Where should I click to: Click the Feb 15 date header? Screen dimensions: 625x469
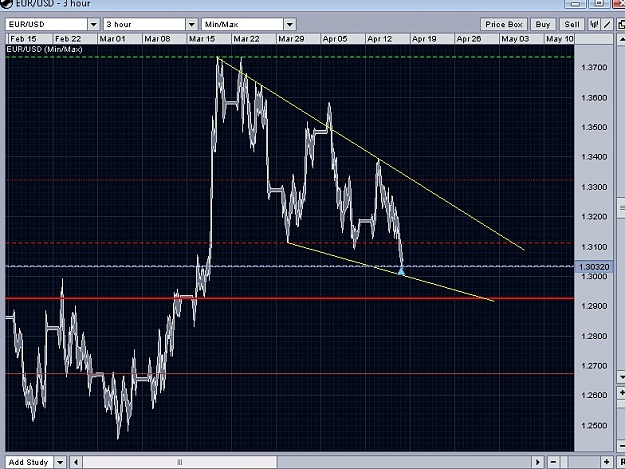(x=23, y=39)
